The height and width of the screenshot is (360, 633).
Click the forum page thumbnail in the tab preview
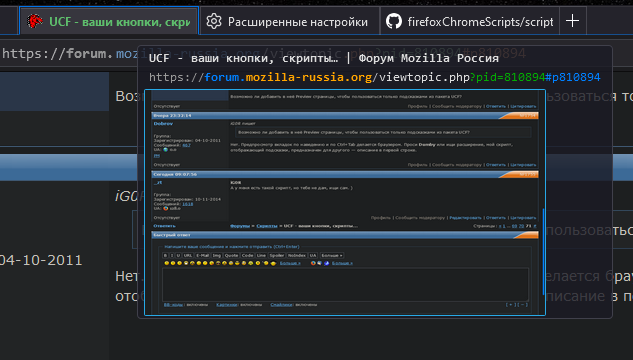tap(345, 202)
